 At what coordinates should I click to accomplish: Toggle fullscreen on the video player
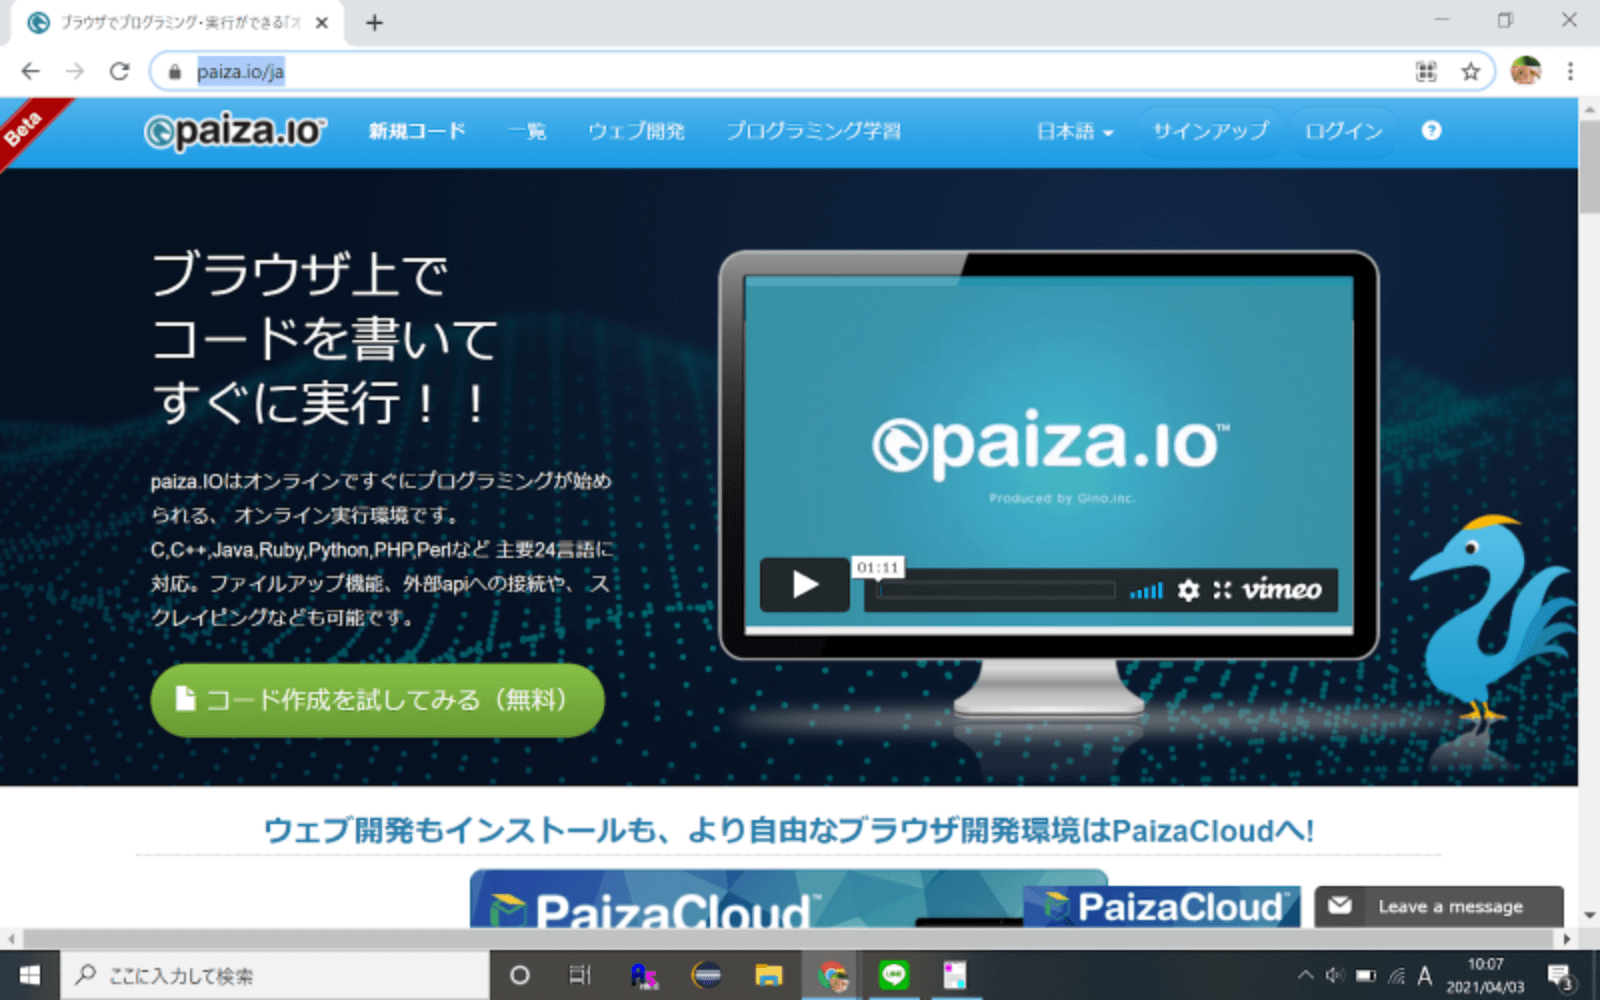click(x=1221, y=591)
